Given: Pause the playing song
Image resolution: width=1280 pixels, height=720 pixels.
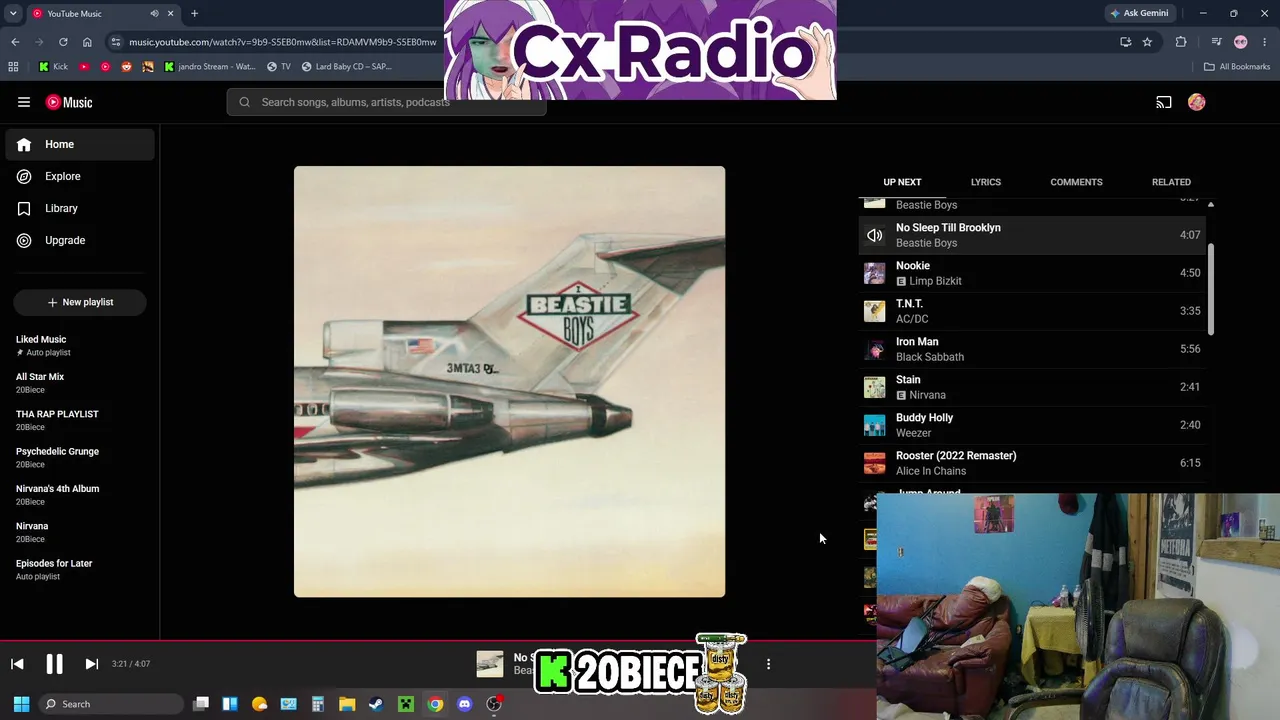Looking at the screenshot, I should pyautogui.click(x=54, y=664).
